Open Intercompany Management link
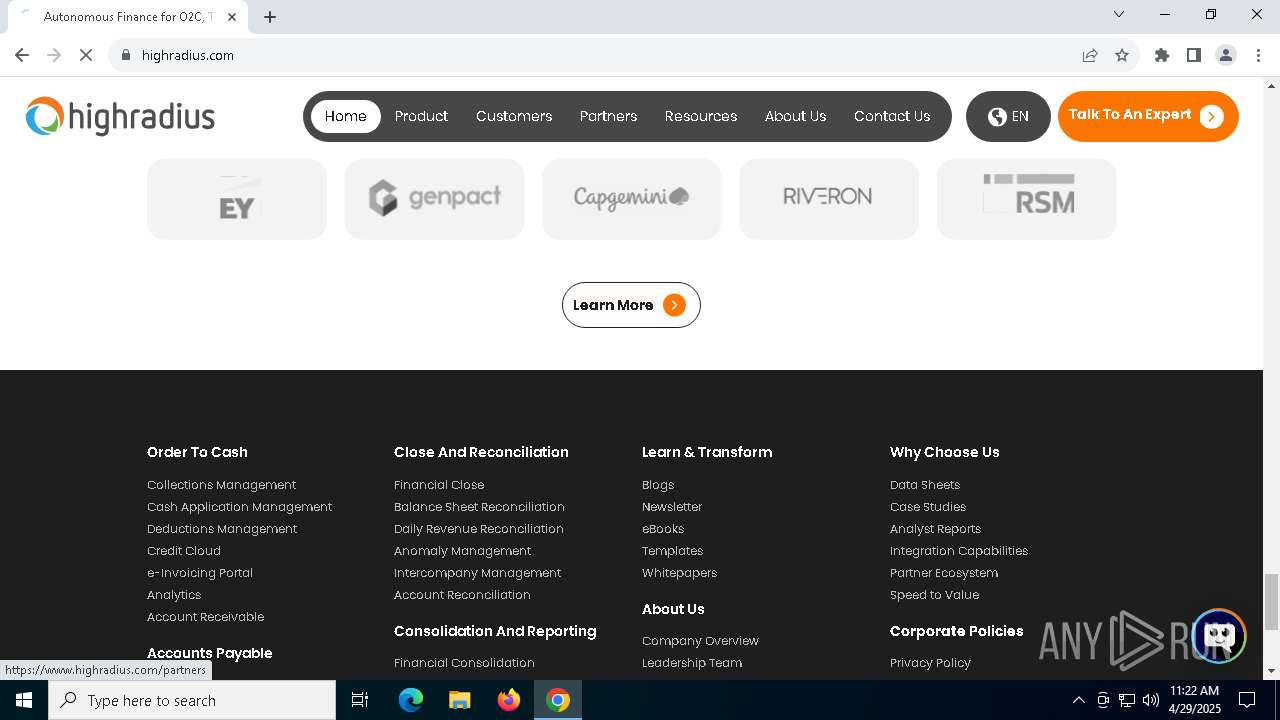Image resolution: width=1280 pixels, height=720 pixels. (477, 573)
